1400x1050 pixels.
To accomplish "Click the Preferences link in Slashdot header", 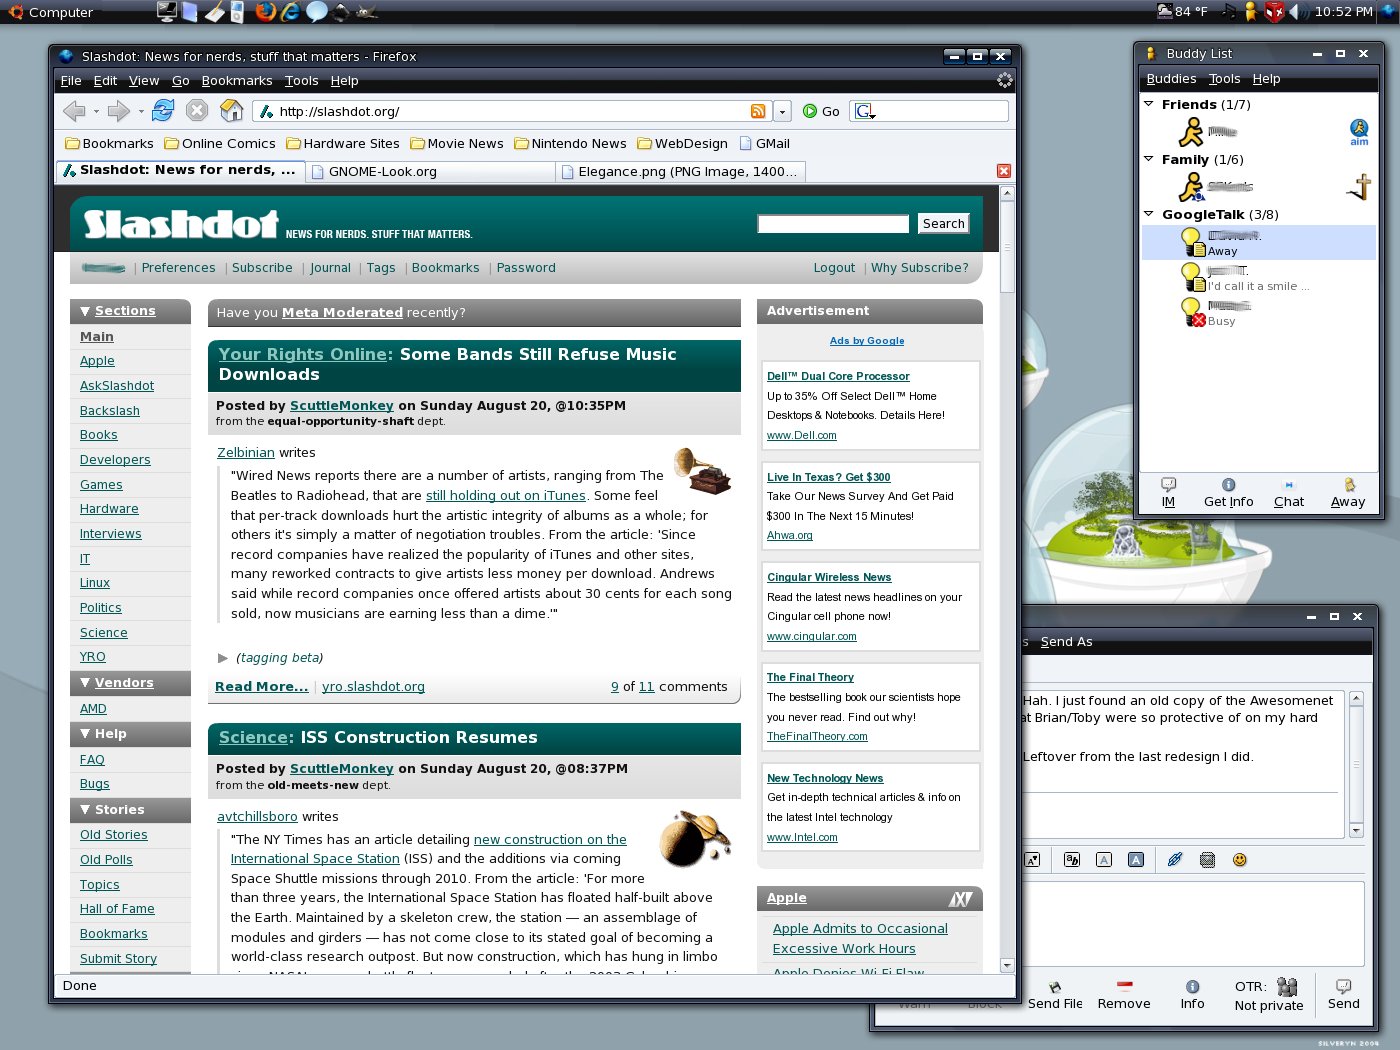I will 178,268.
